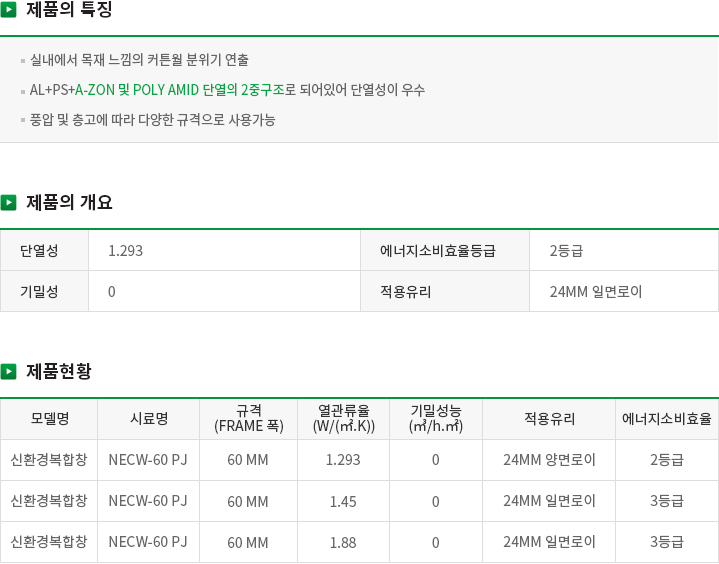Click the 1.88 thermal value cell
The width and height of the screenshot is (719, 564).
[343, 542]
